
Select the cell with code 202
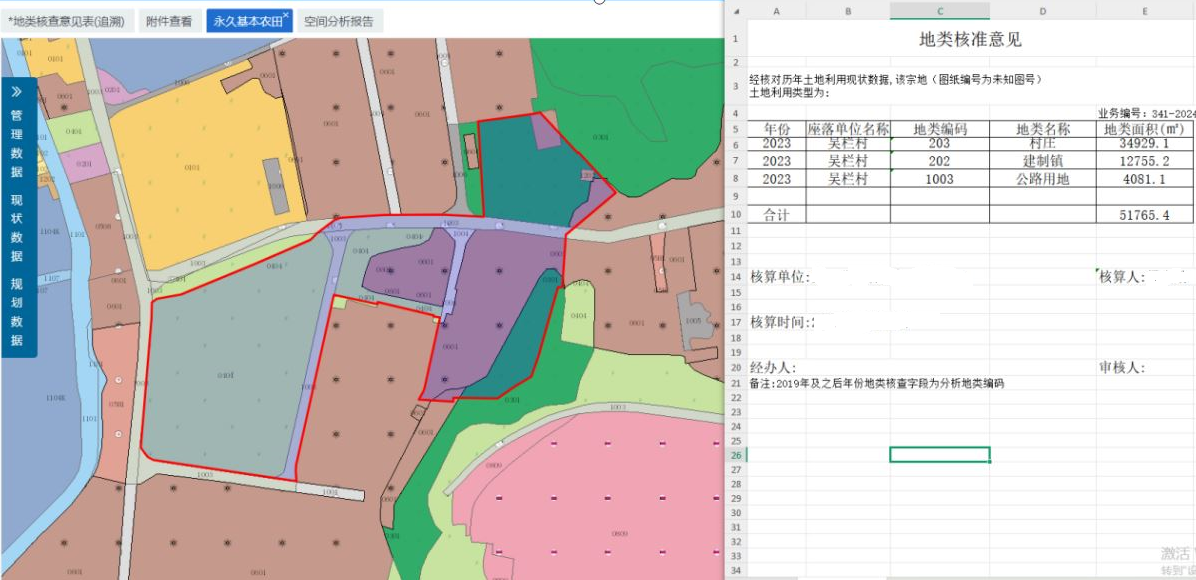coord(940,161)
